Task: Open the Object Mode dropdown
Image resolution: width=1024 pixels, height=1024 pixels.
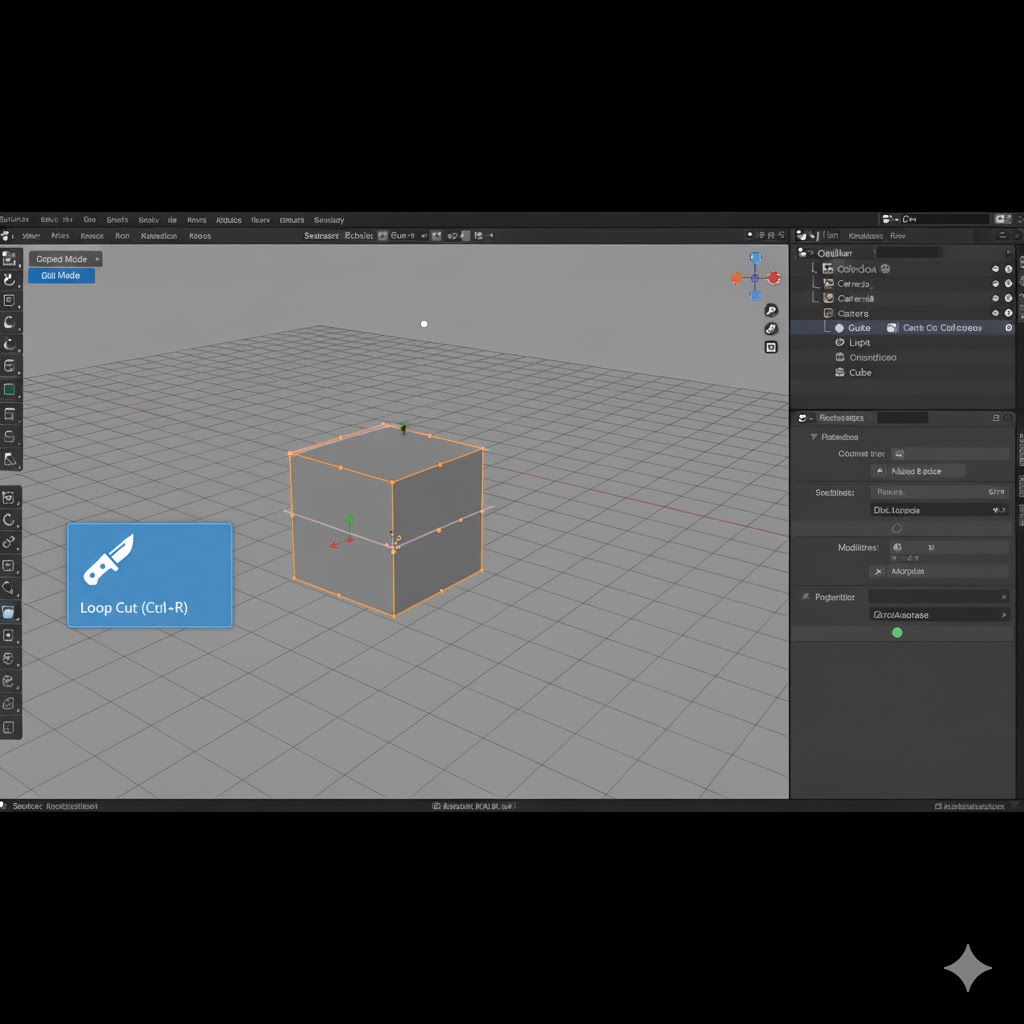Action: 65,258
